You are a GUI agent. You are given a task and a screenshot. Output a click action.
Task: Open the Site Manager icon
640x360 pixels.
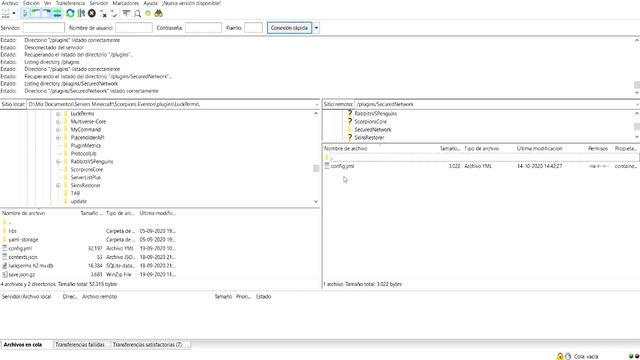[6, 13]
